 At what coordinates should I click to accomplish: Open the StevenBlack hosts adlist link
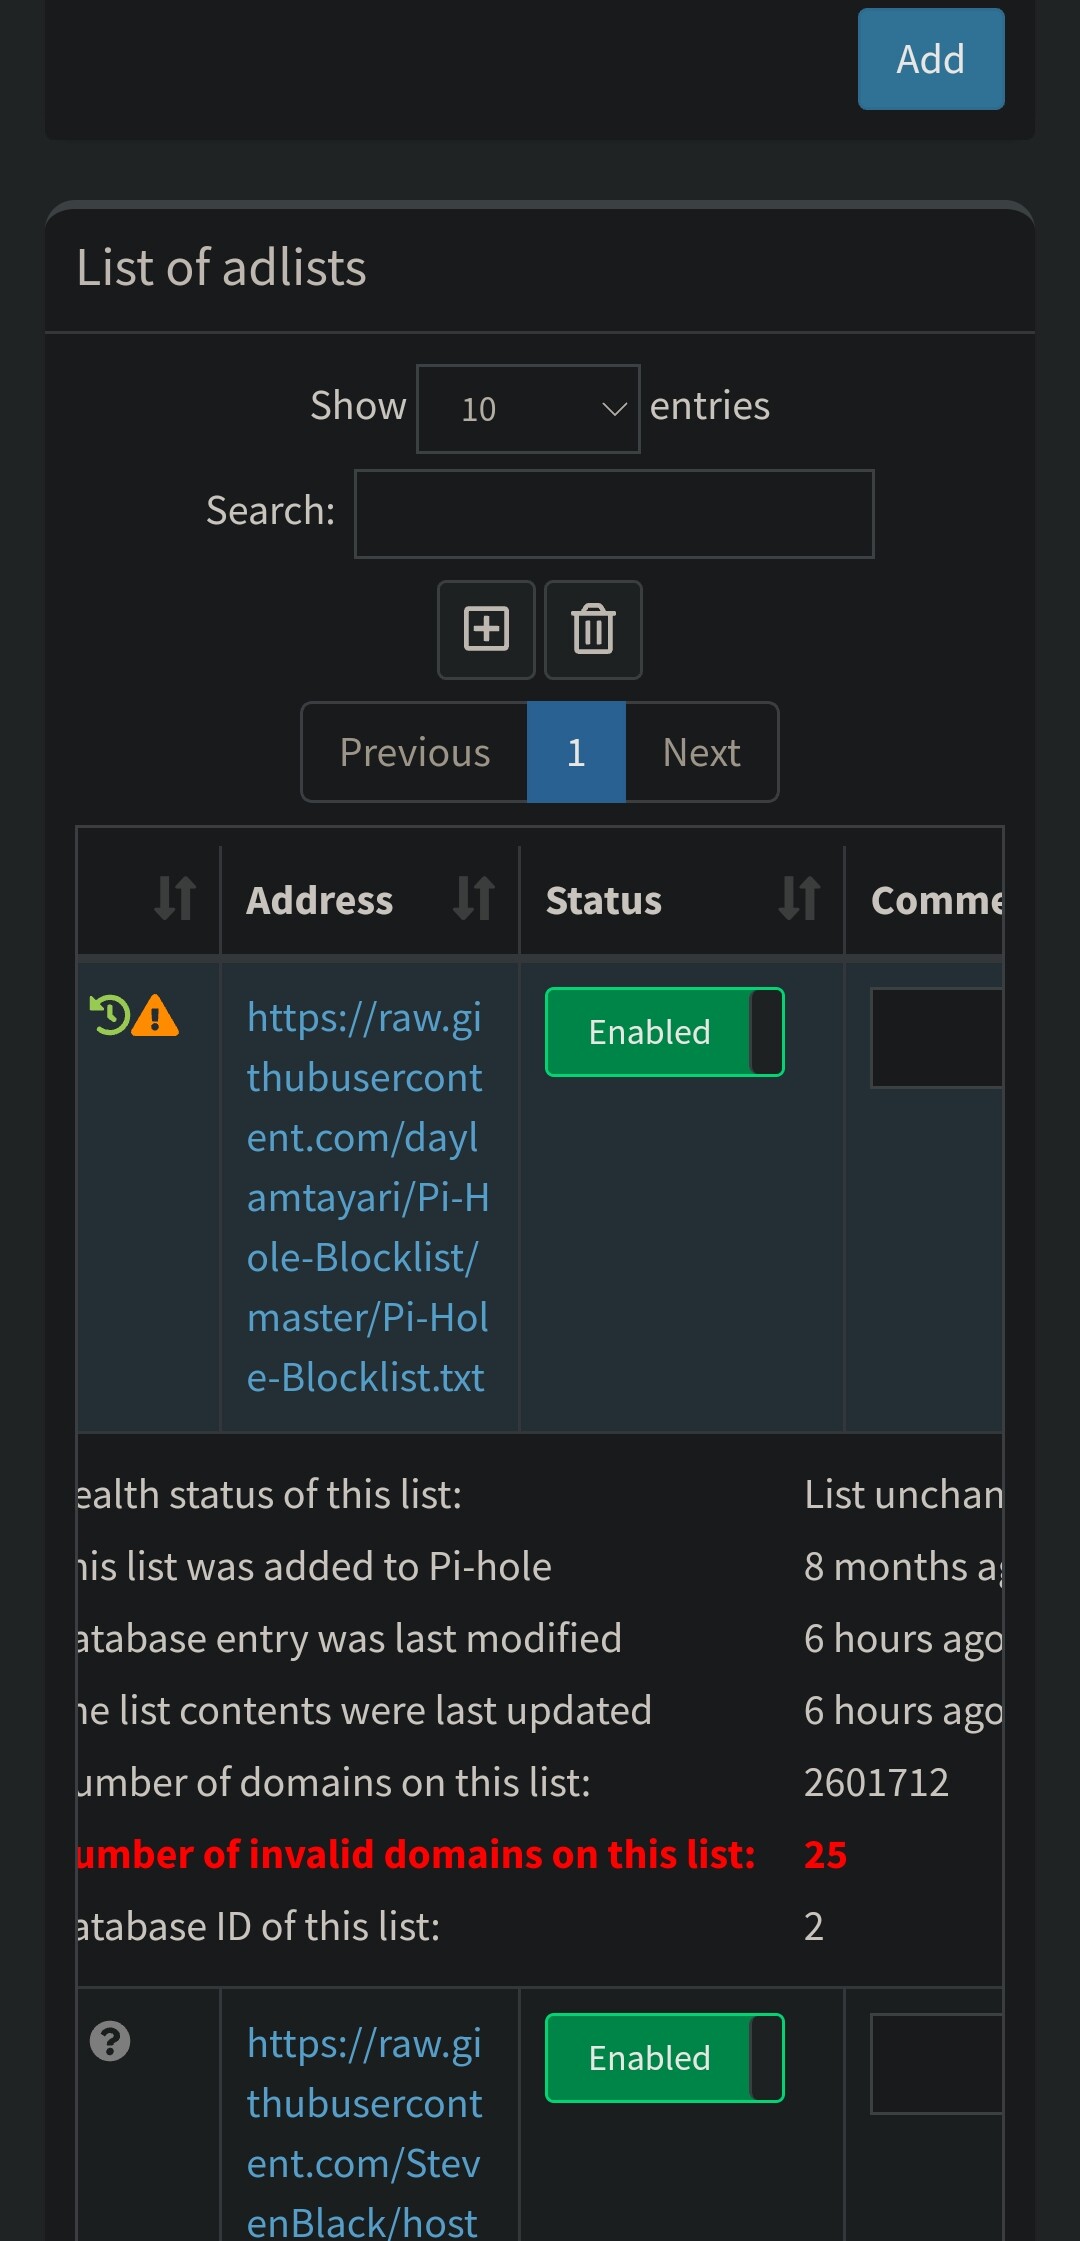tap(365, 2130)
